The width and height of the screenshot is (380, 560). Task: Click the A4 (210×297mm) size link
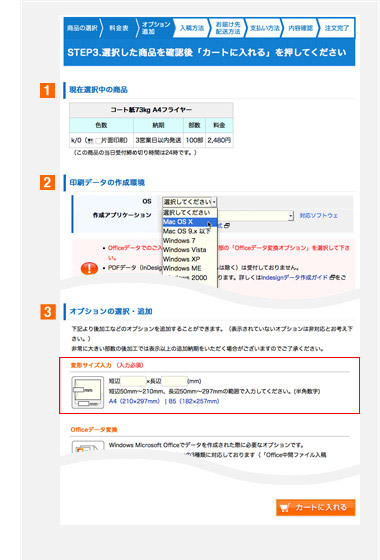134,401
